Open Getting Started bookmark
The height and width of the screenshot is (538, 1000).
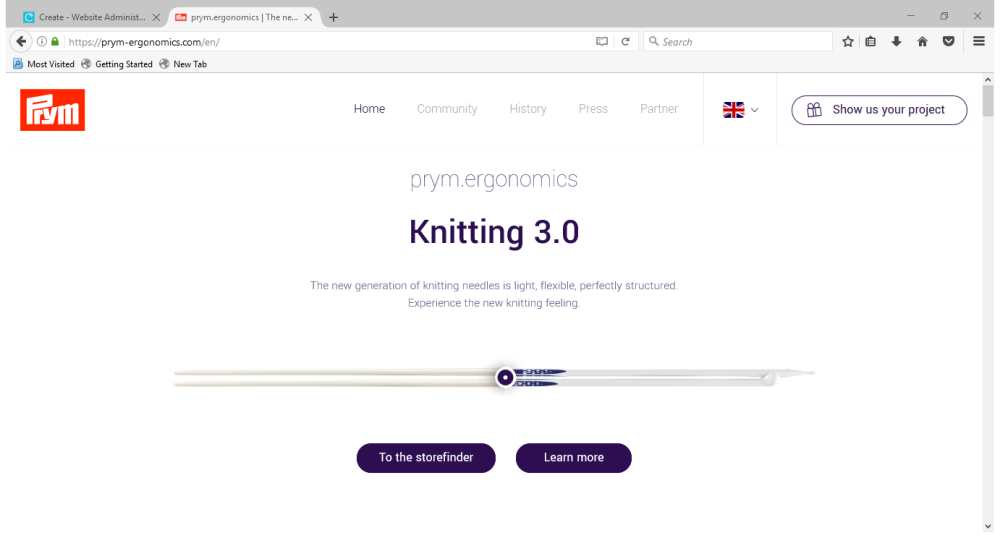pyautogui.click(x=117, y=64)
